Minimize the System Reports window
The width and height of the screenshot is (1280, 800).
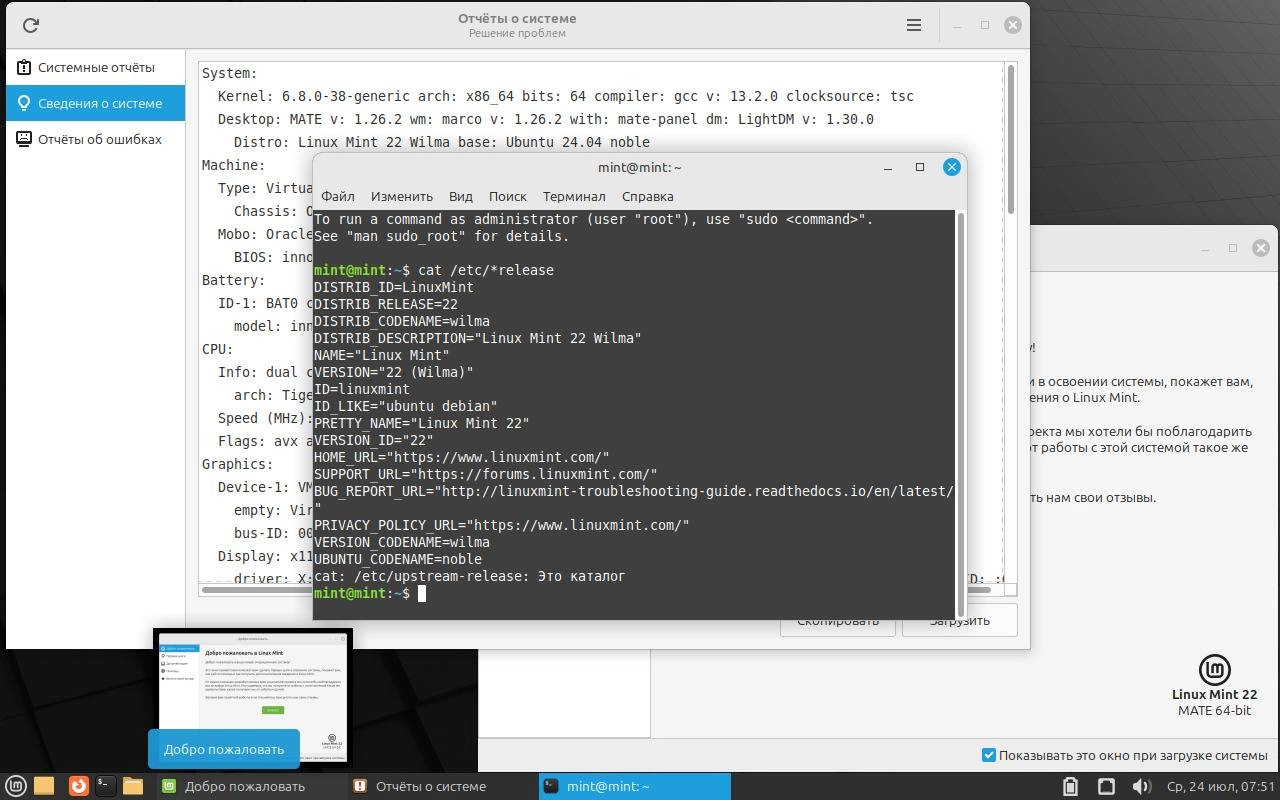pos(956,25)
